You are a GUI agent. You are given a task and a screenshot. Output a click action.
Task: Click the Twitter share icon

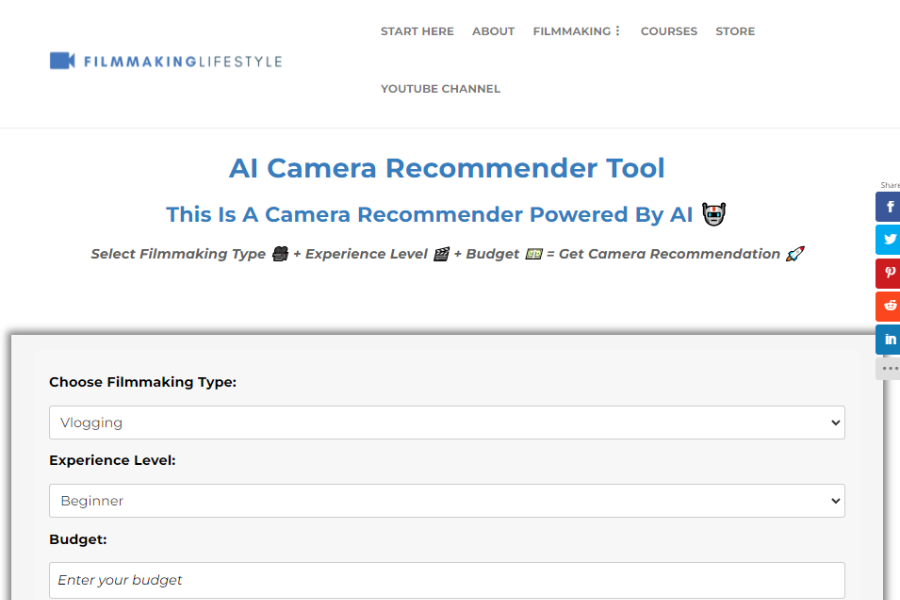tap(887, 239)
